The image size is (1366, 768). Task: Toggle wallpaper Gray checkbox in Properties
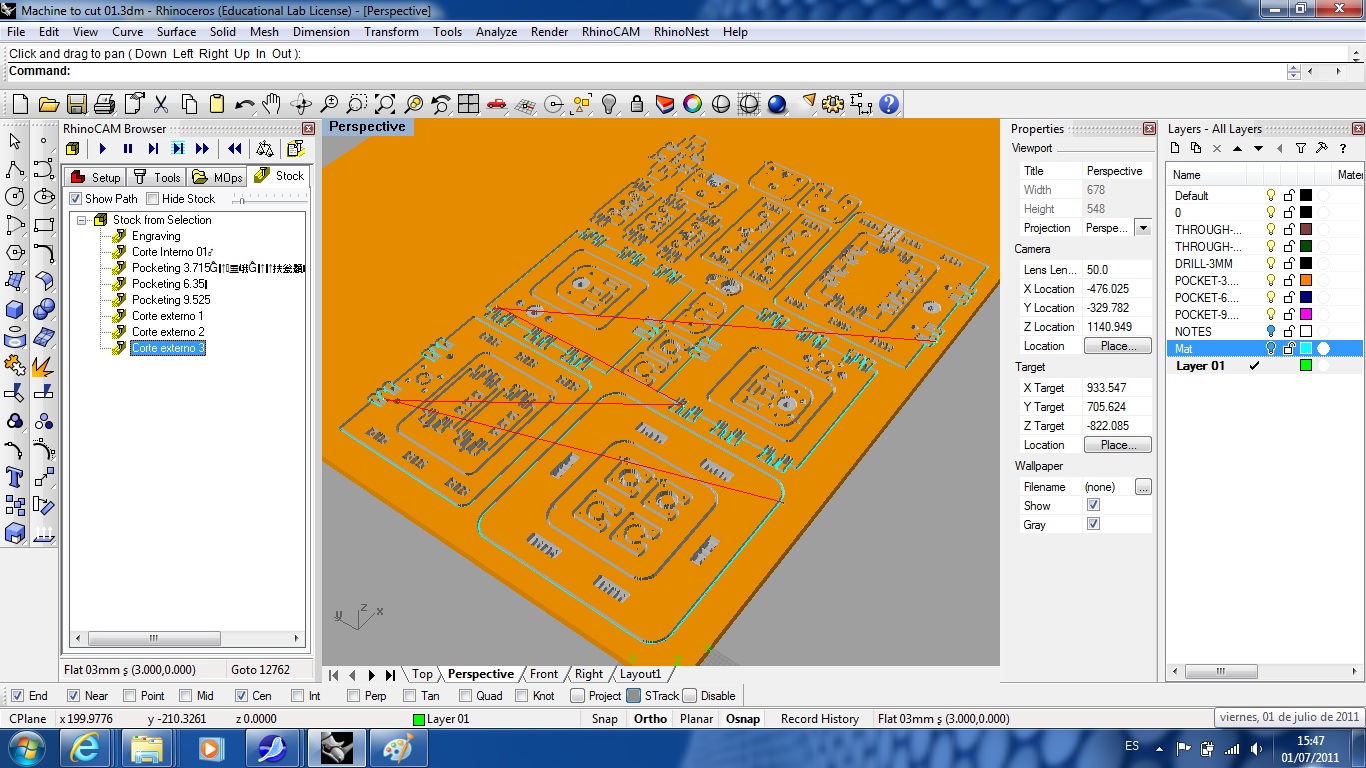click(x=1093, y=525)
